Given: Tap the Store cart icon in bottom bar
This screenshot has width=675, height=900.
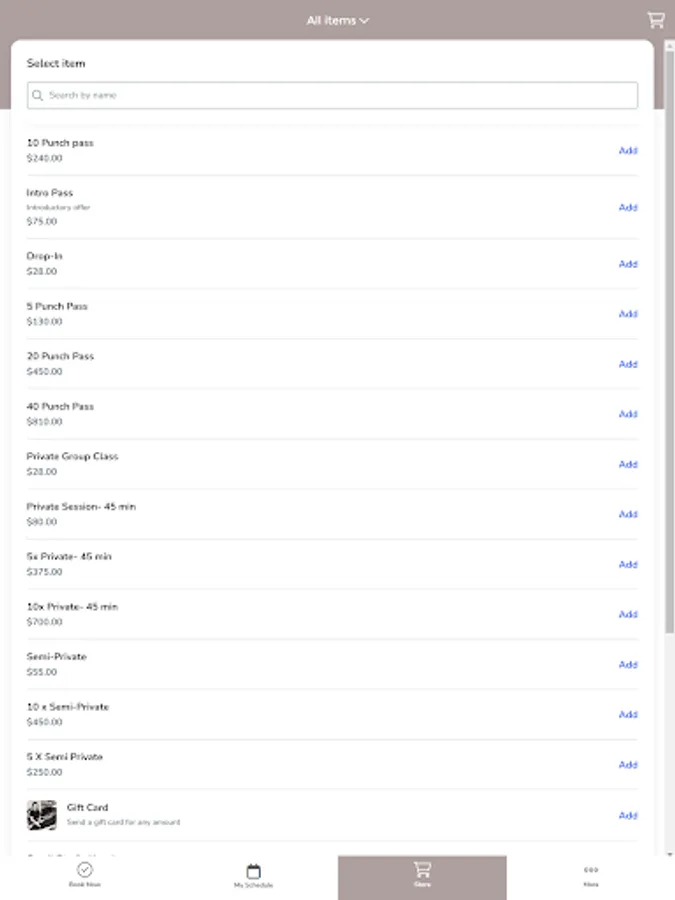Looking at the screenshot, I should coord(421,871).
